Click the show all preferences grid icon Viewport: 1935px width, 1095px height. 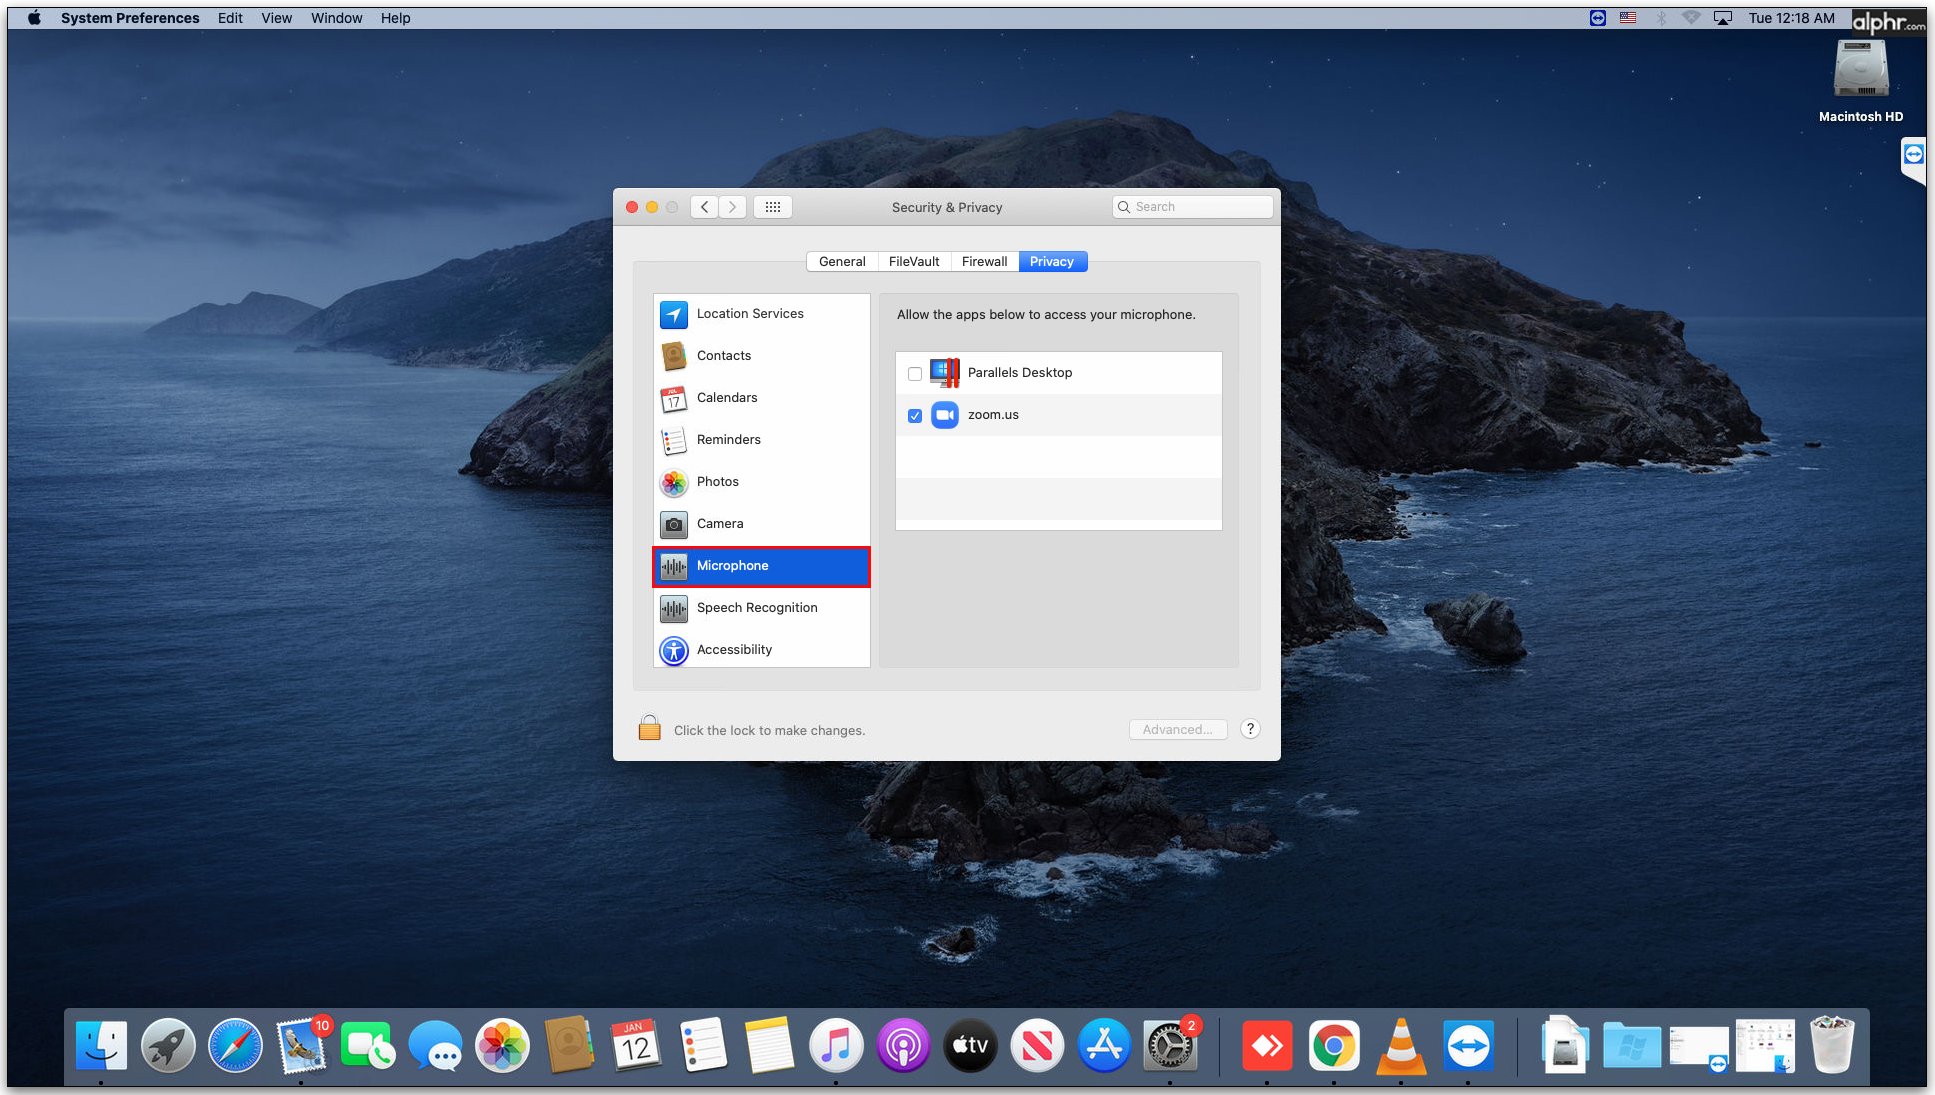pyautogui.click(x=772, y=207)
